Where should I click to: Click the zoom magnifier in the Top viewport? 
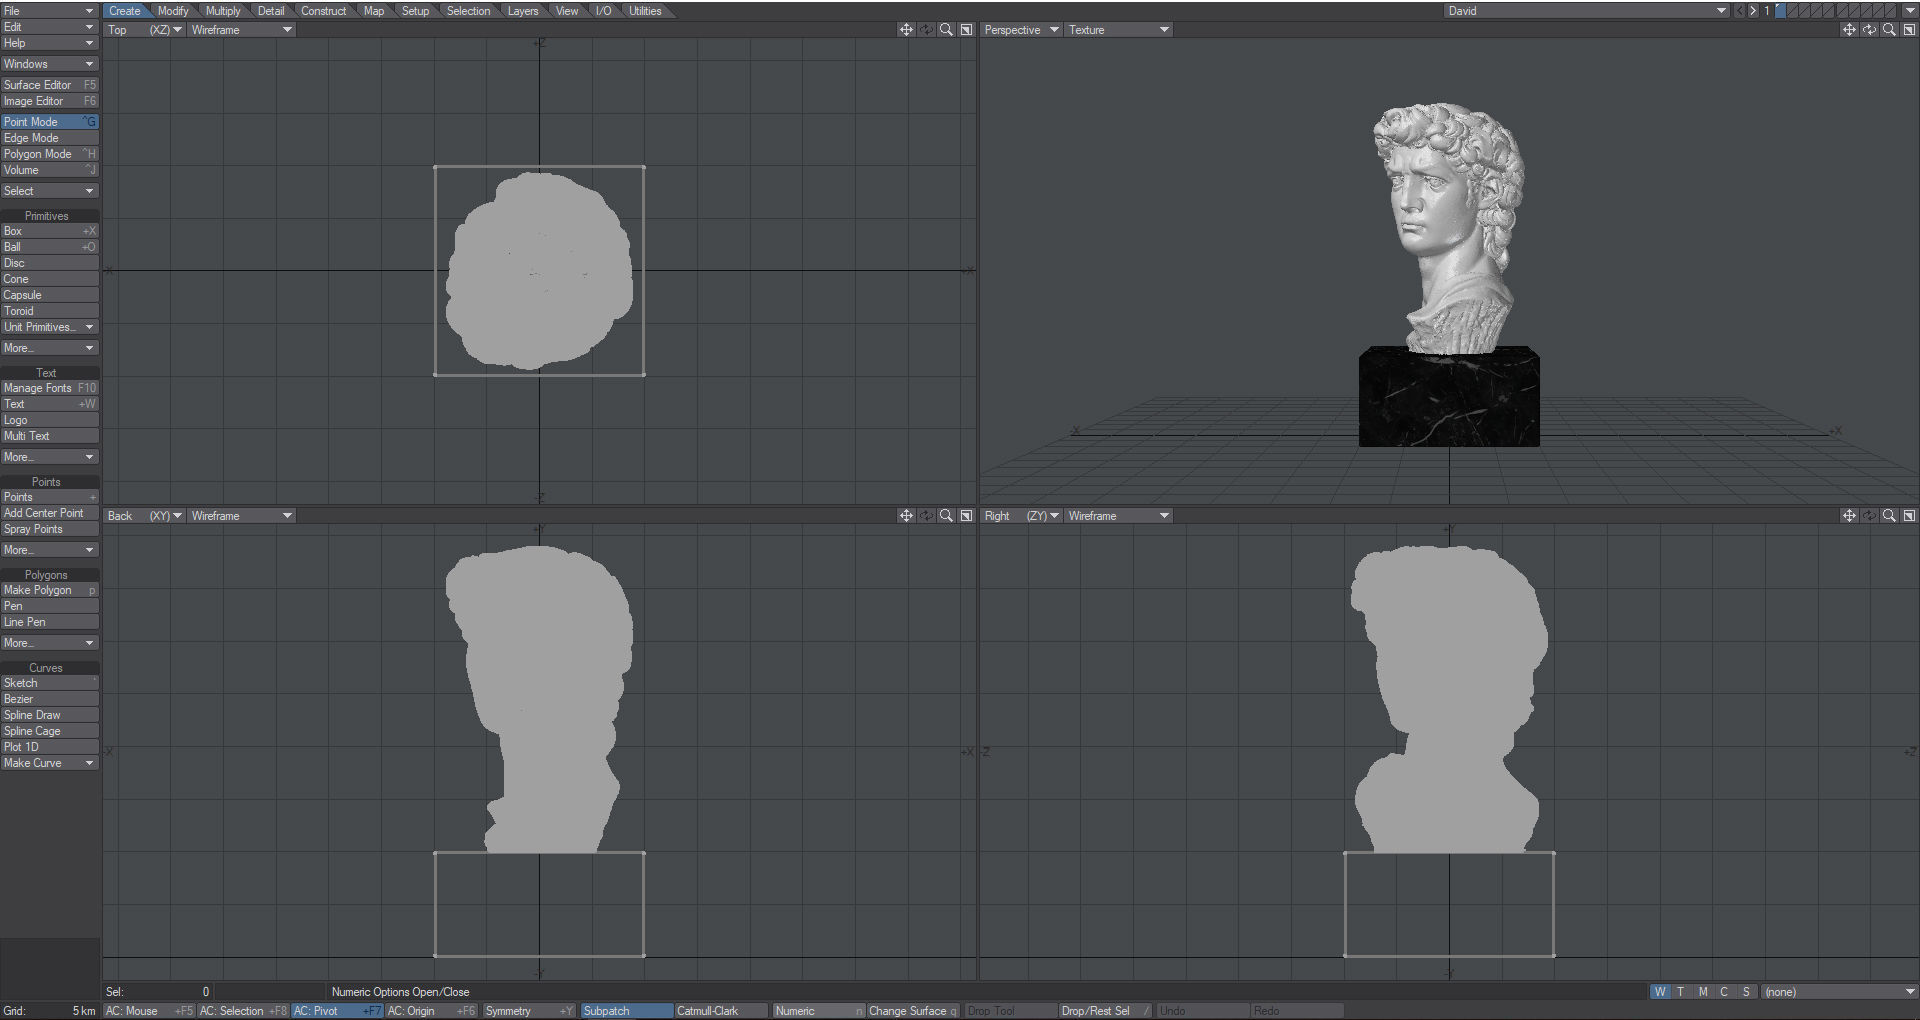coord(946,30)
